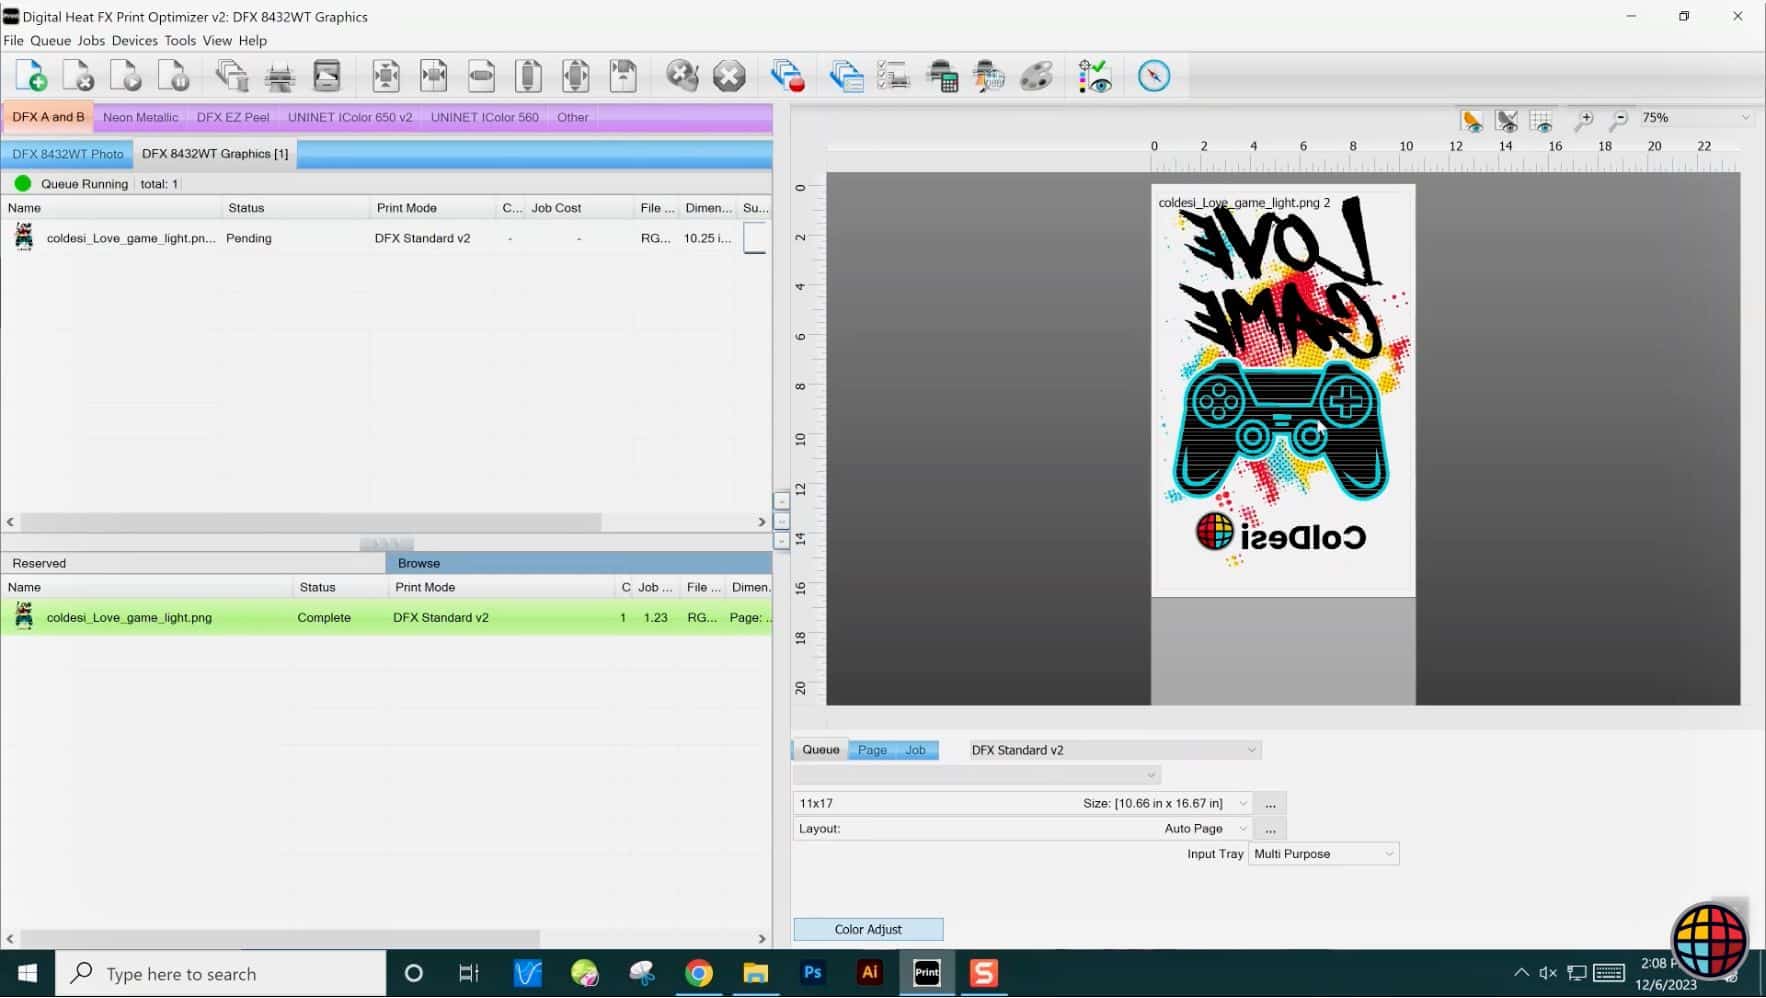Click the center horizontally page icon
This screenshot has height=998, width=1766.
[433, 76]
